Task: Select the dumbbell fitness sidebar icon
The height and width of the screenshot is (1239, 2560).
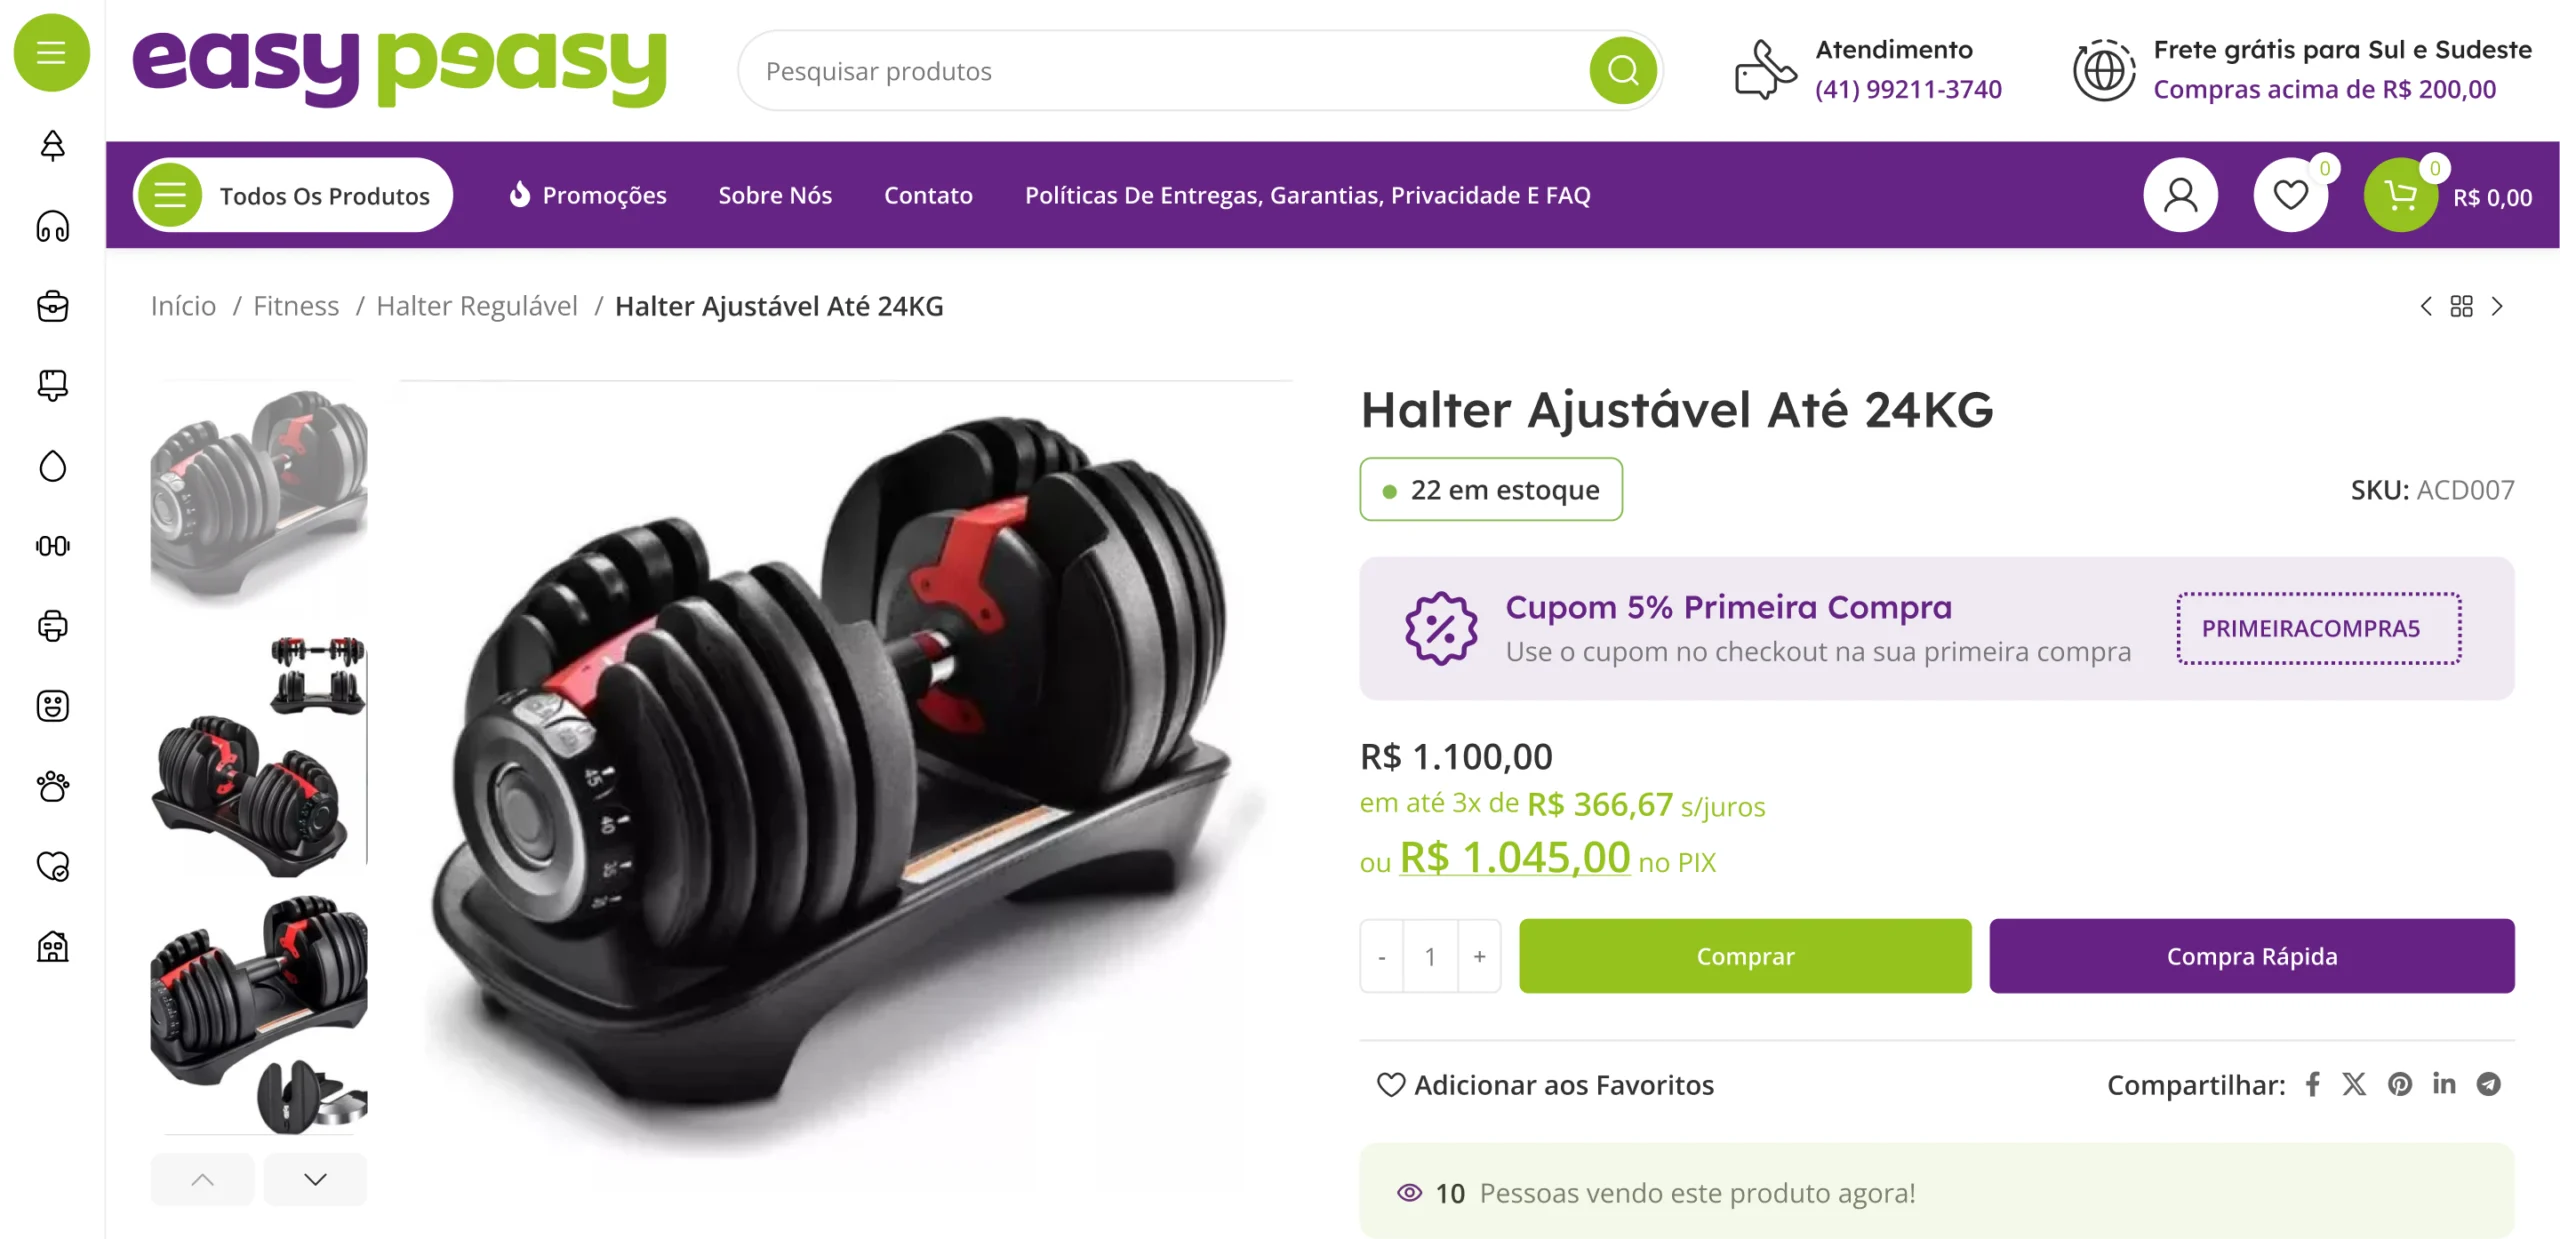Action: [x=52, y=546]
